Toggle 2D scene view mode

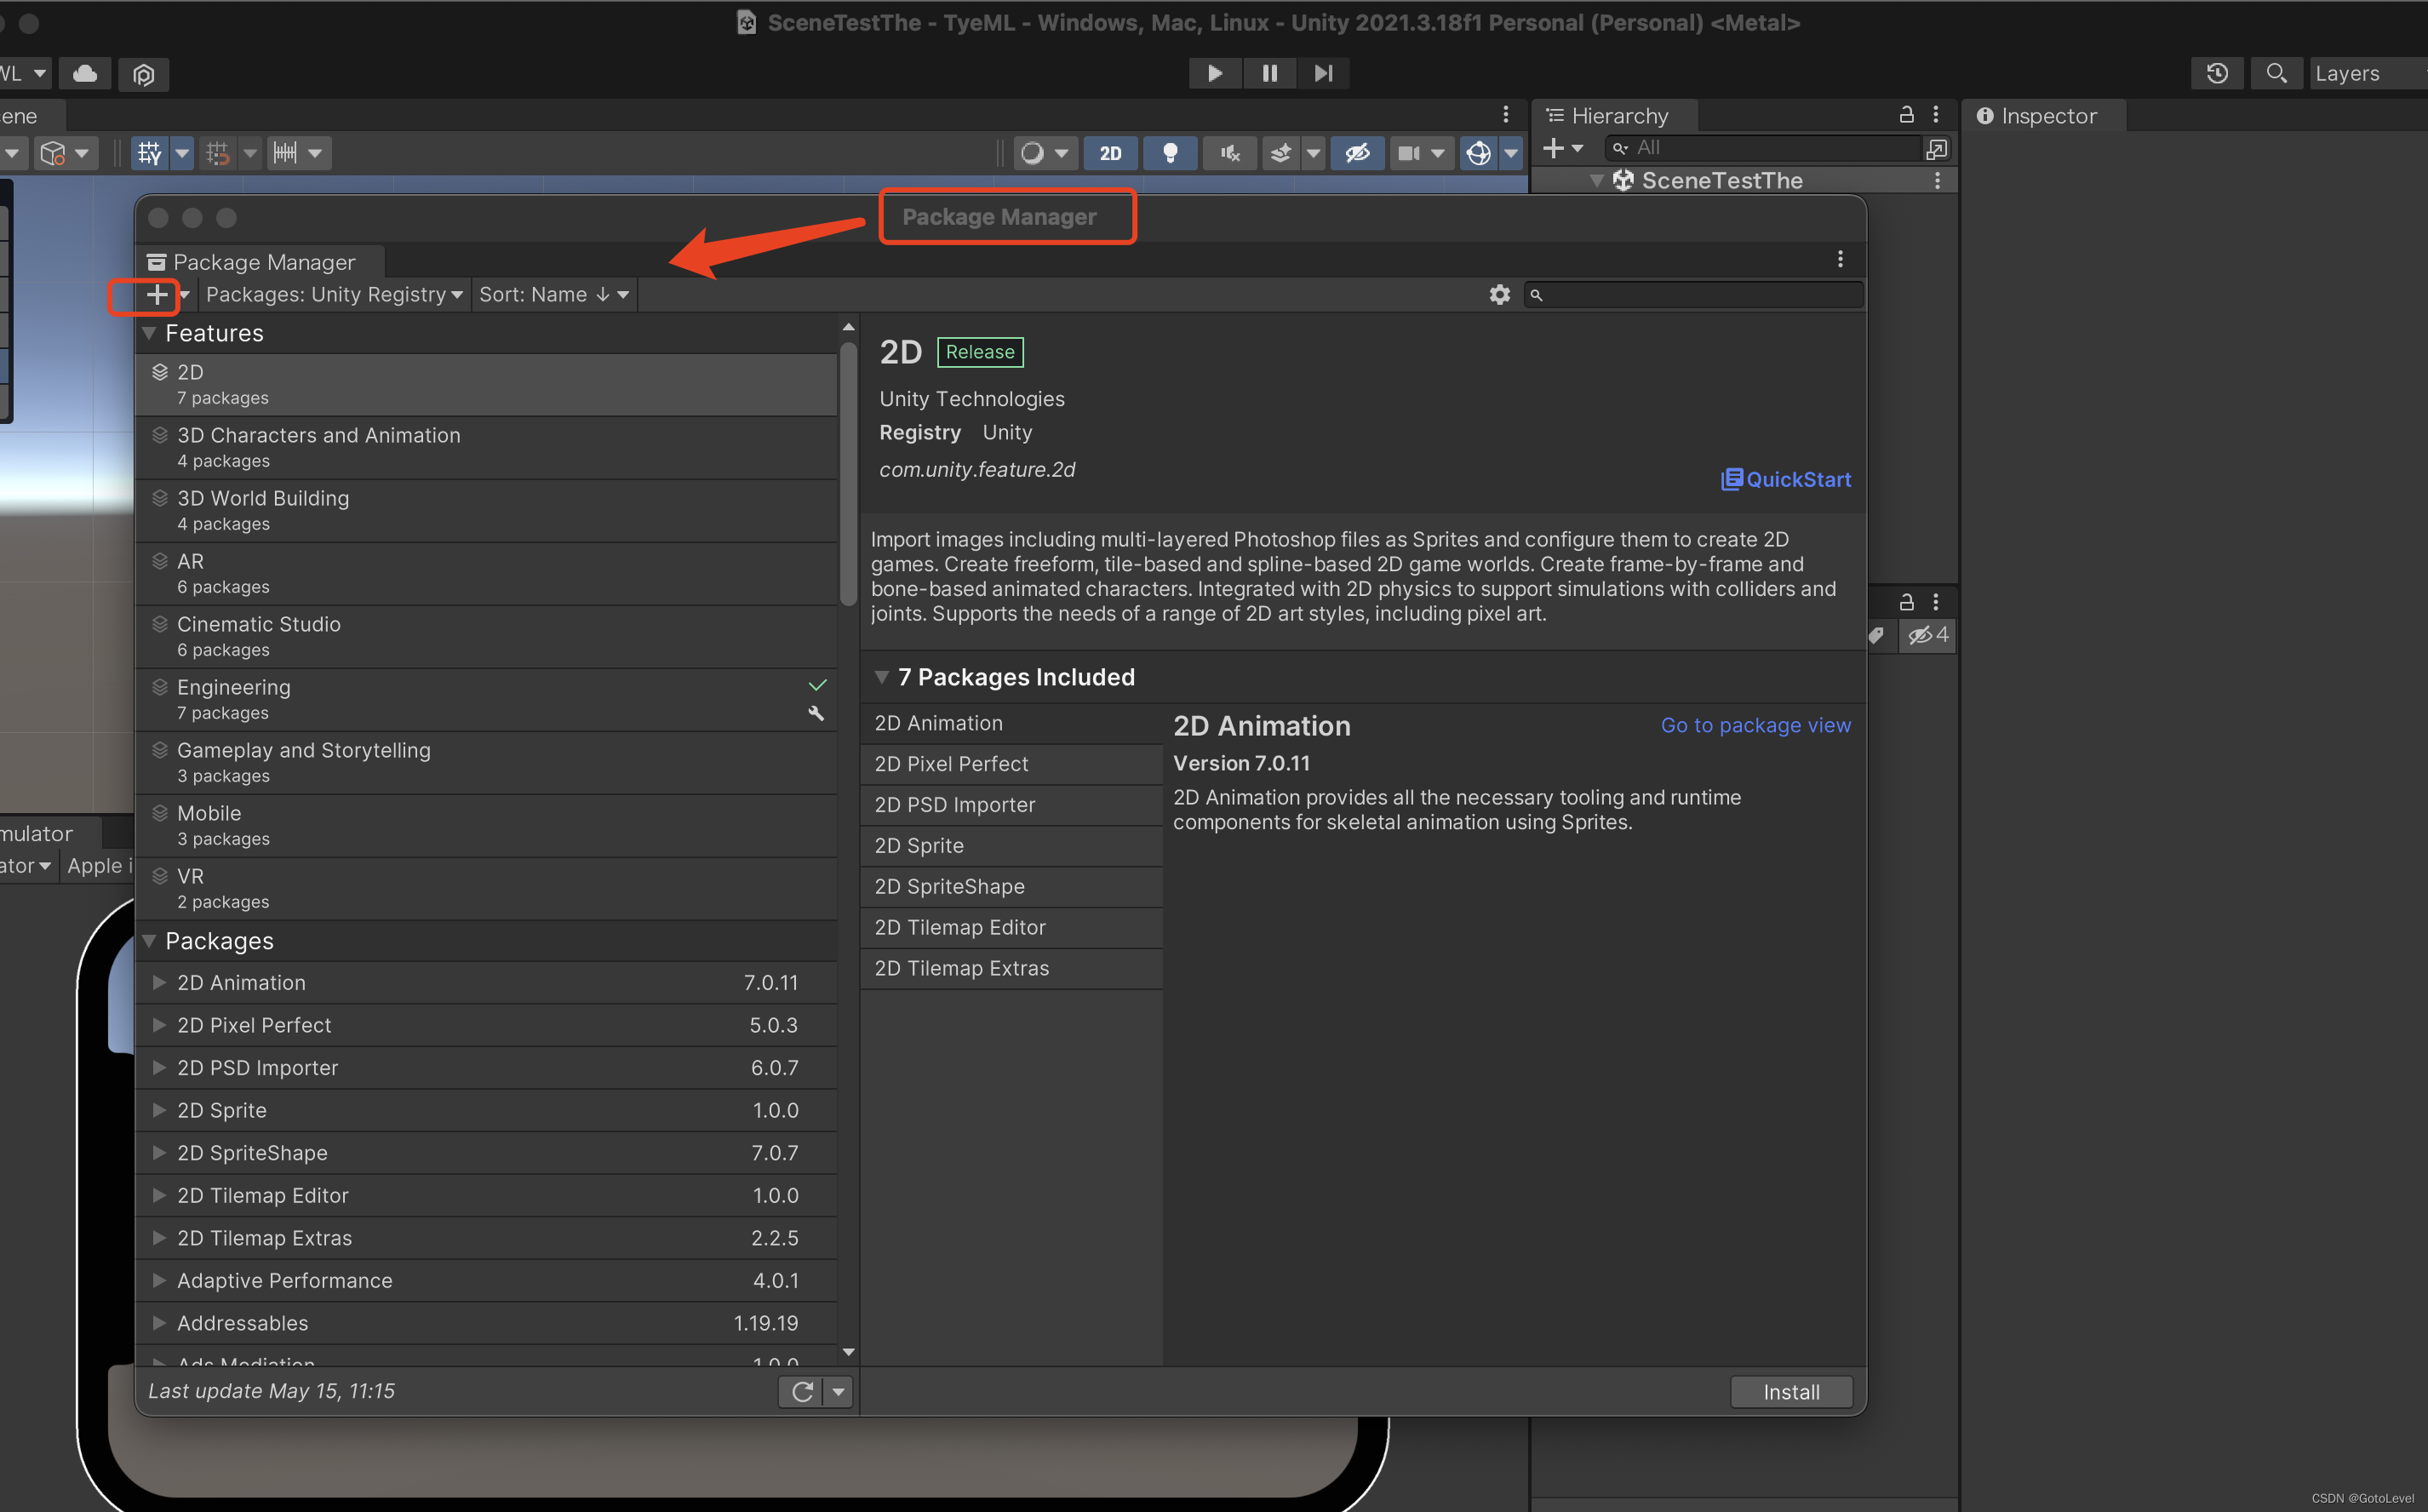click(1110, 153)
